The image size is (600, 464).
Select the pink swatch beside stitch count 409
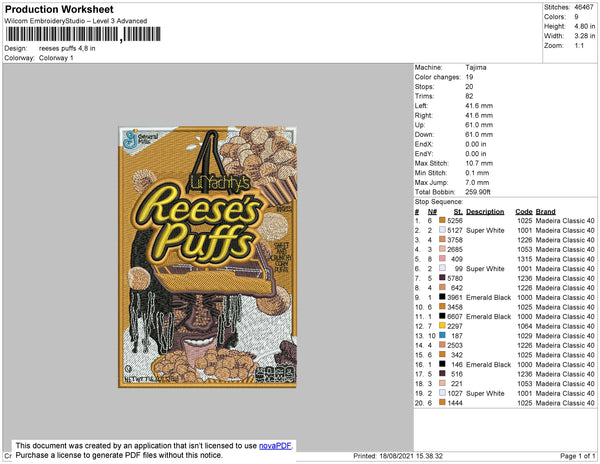coord(442,259)
